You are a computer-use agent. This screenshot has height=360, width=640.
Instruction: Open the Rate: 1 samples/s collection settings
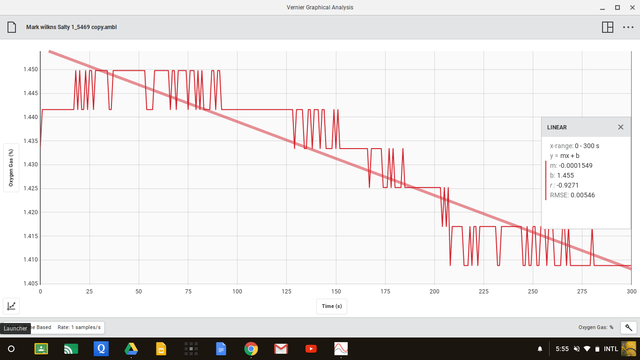pyautogui.click(x=79, y=327)
